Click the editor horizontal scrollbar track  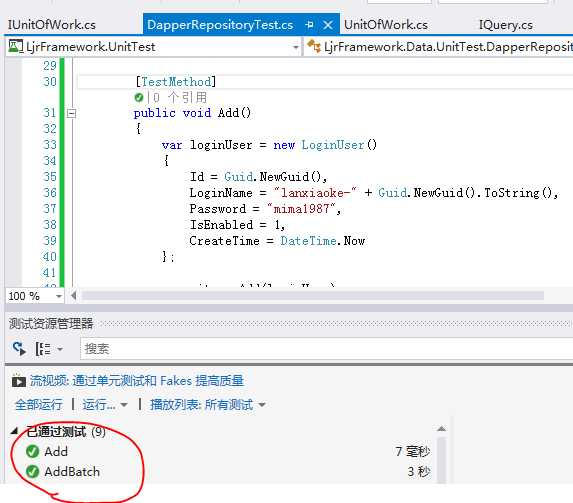pos(312,295)
